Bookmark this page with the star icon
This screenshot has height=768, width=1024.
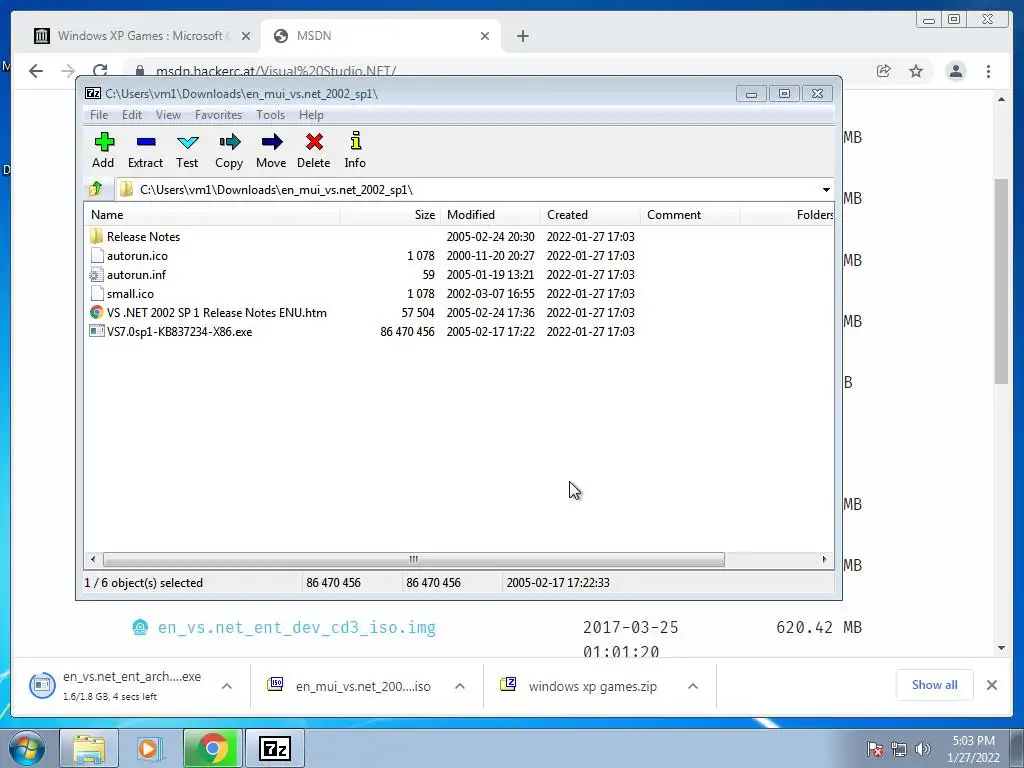coord(916,71)
